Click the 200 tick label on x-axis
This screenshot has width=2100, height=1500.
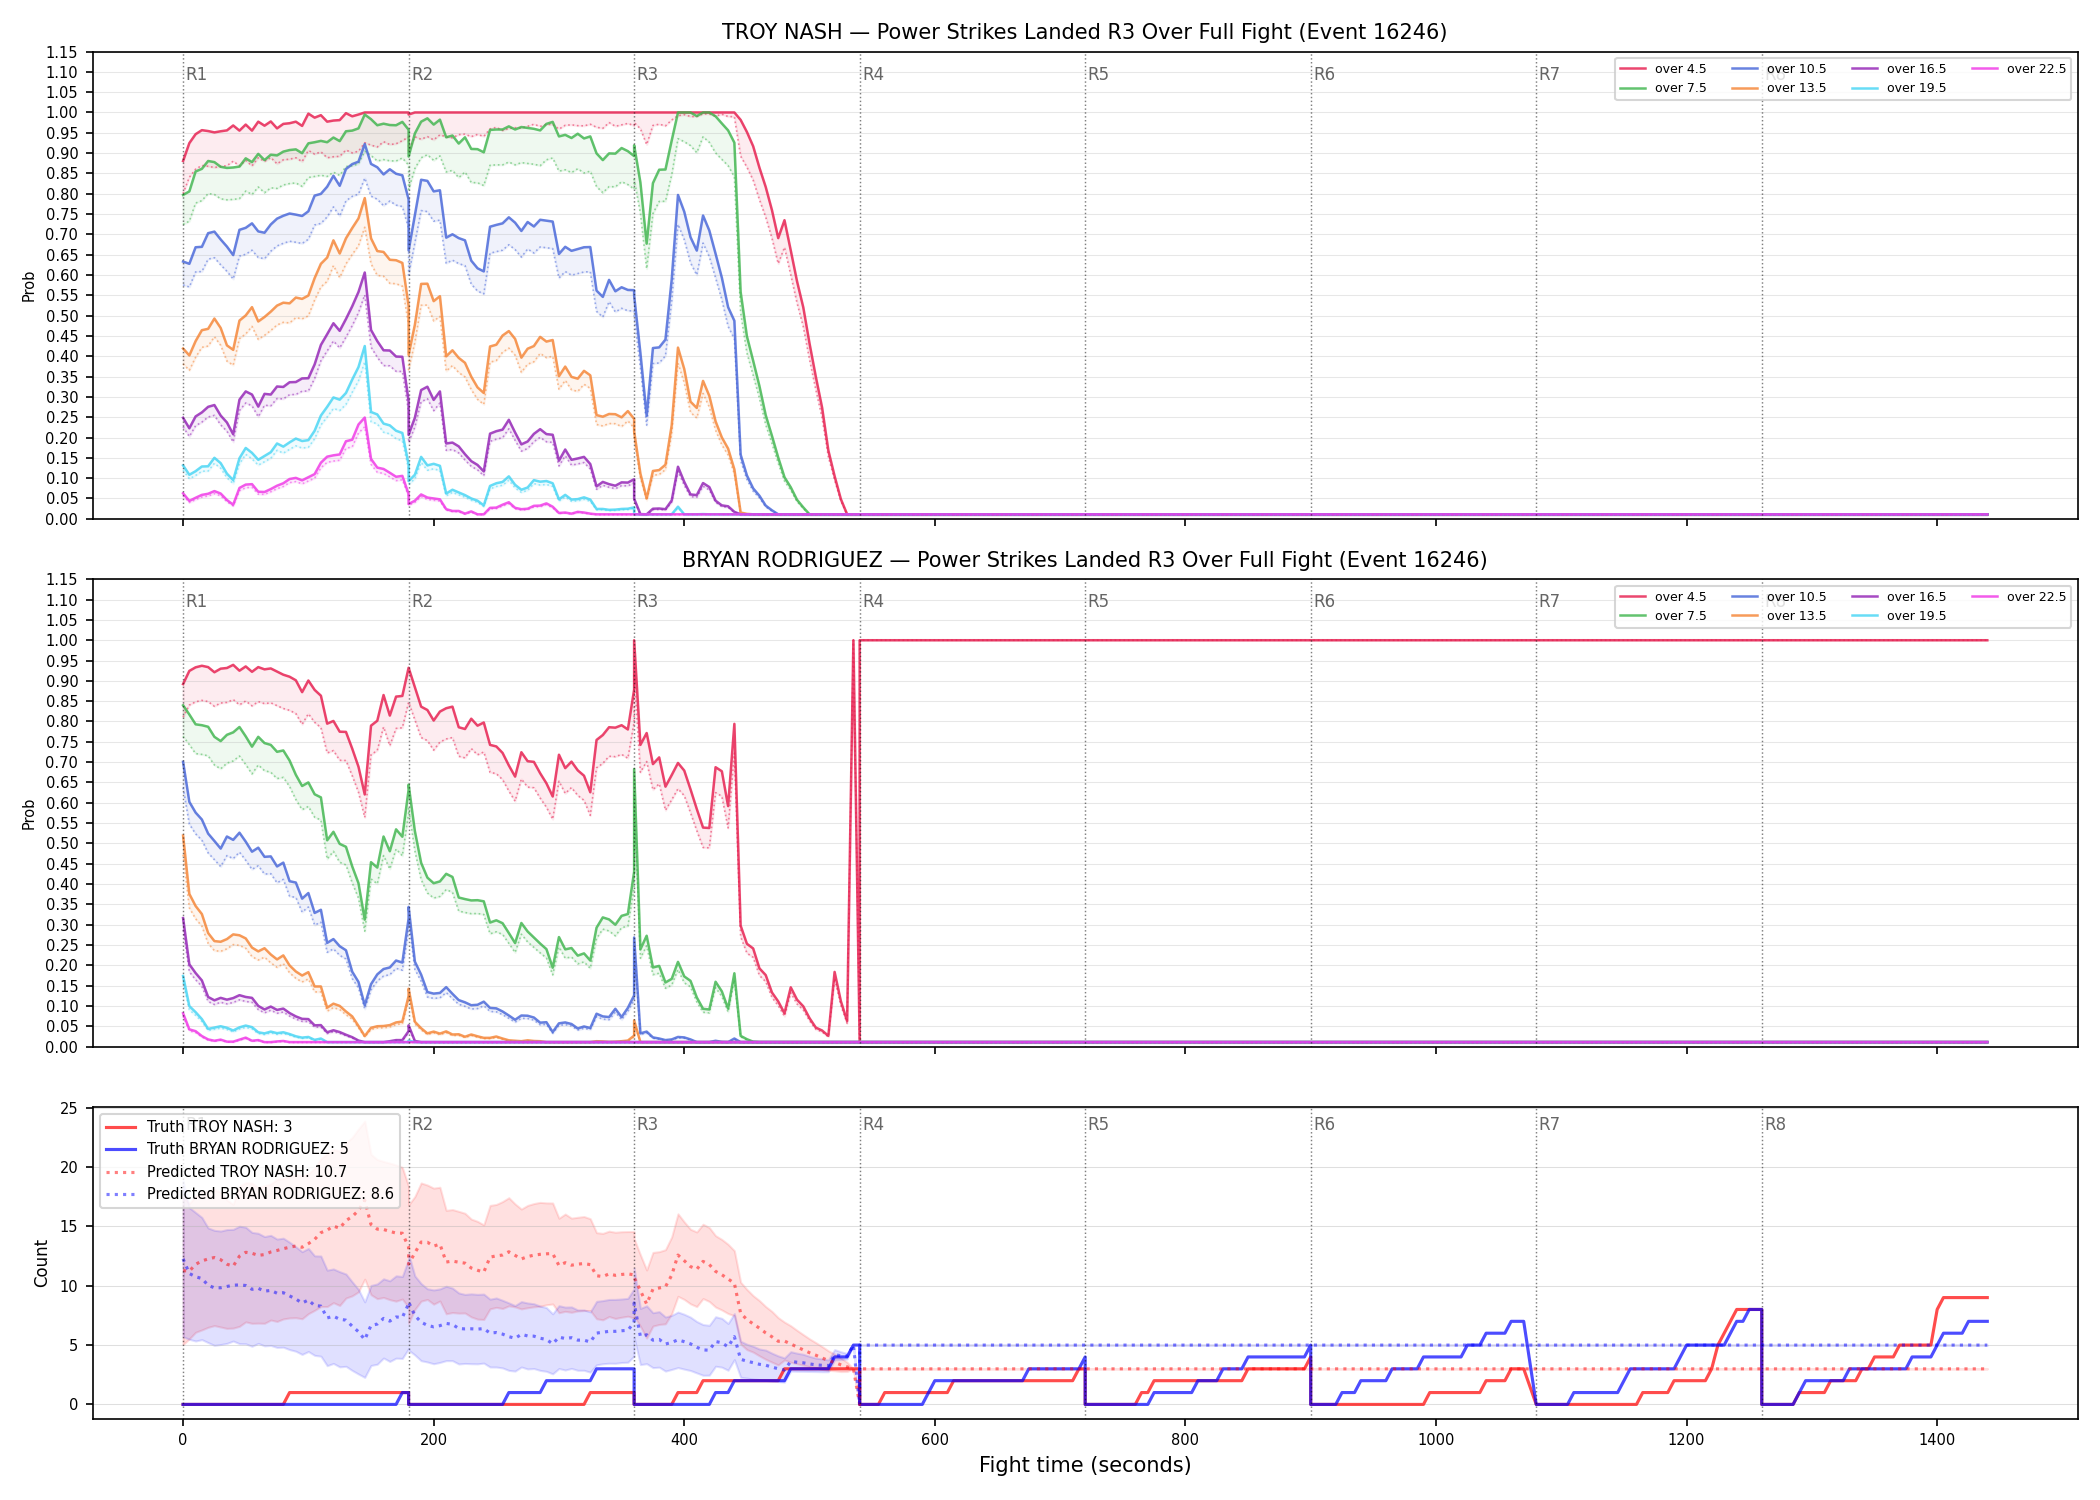pyautogui.click(x=433, y=1440)
